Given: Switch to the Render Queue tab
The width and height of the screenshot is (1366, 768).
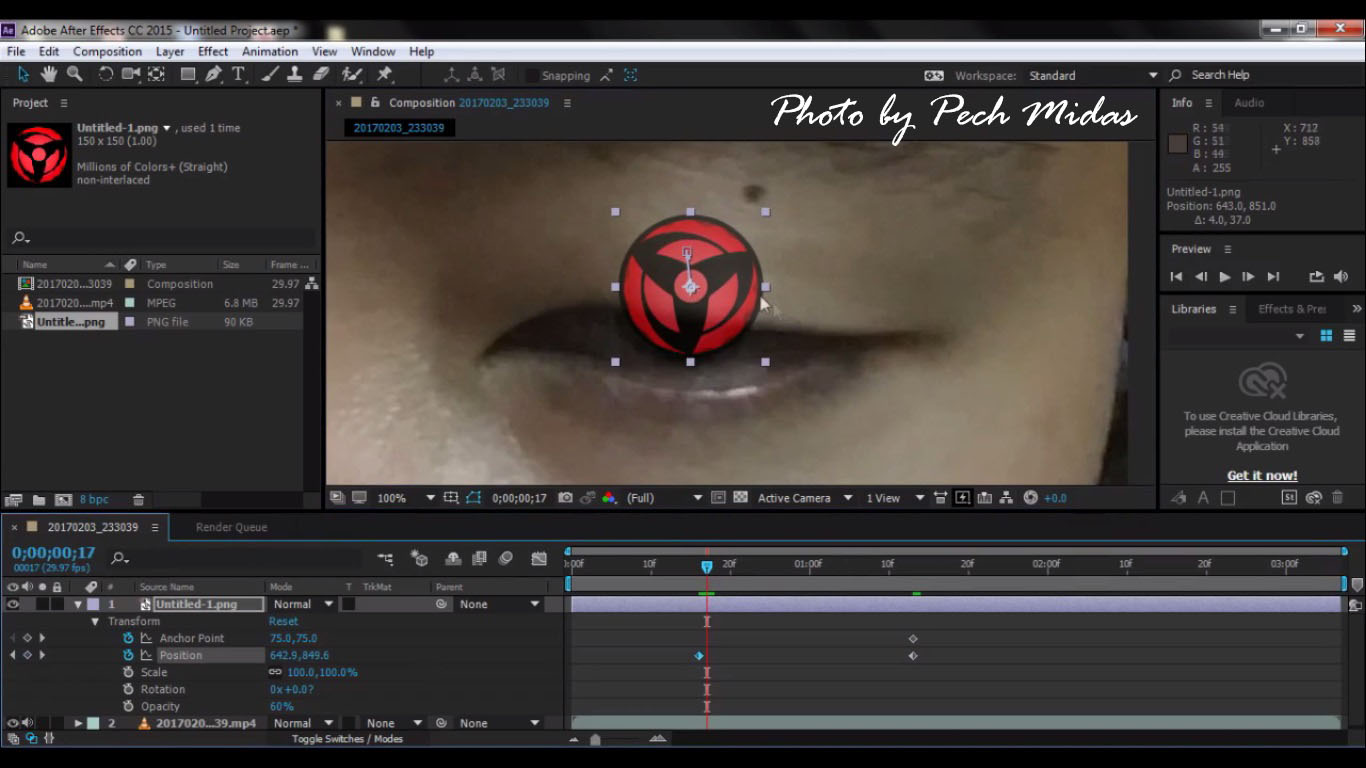Looking at the screenshot, I should (231, 527).
